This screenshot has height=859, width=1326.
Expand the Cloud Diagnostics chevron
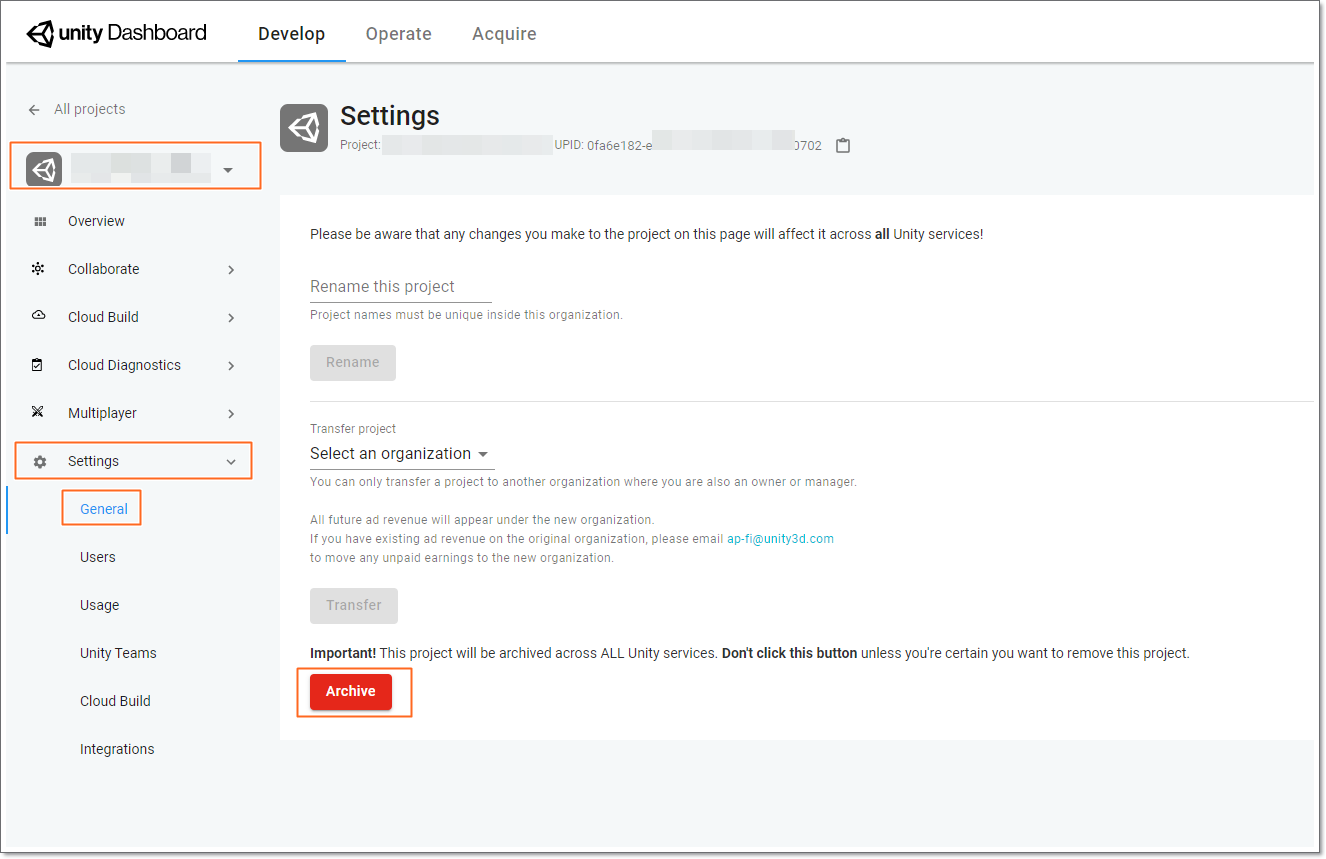(x=231, y=366)
